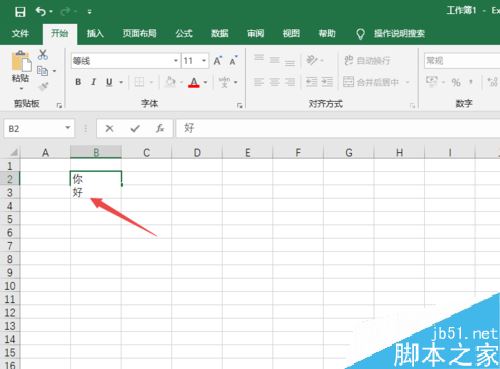Toggle bold formatting
The image size is (500, 369).
78,82
